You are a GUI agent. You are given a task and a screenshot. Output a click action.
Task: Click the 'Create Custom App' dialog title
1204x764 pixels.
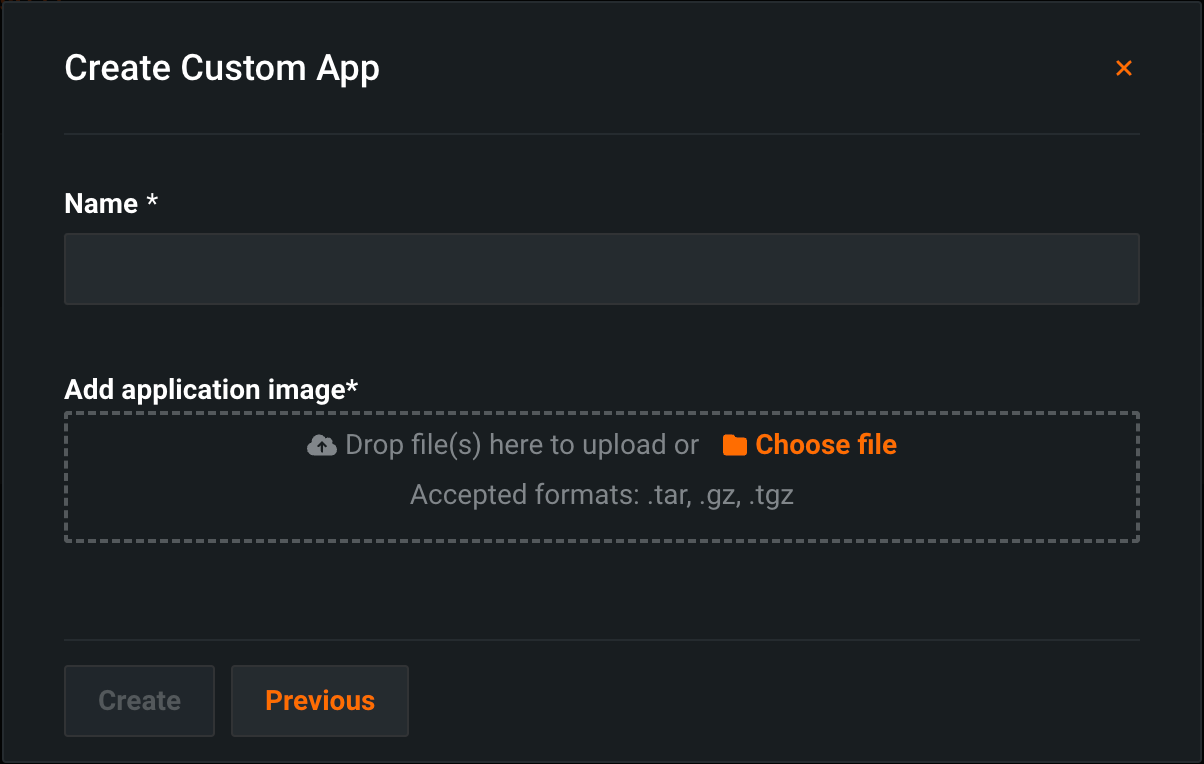(x=222, y=68)
